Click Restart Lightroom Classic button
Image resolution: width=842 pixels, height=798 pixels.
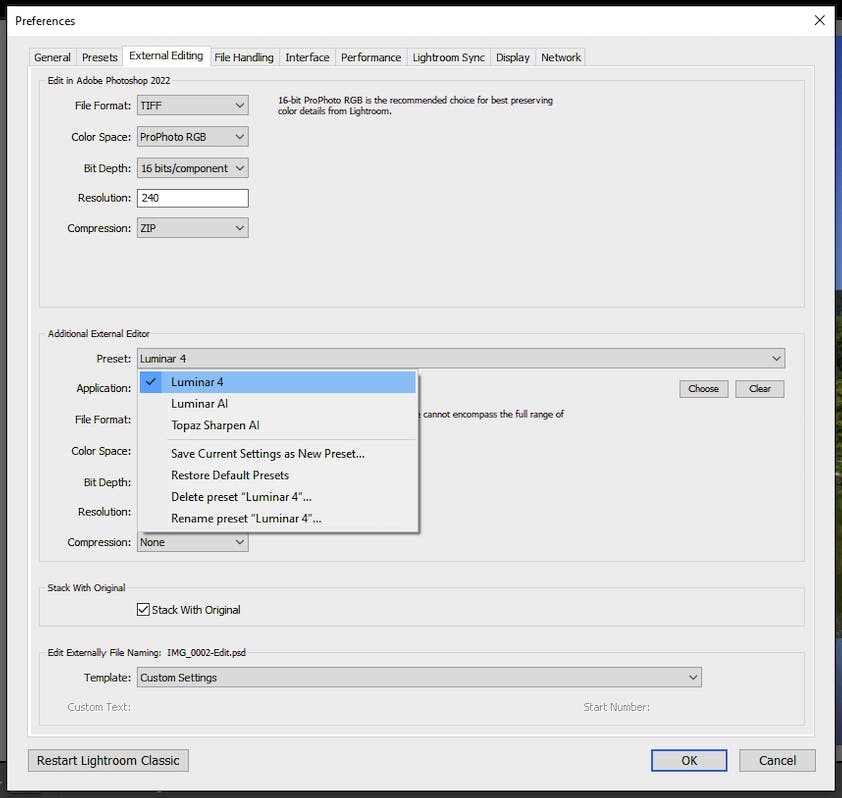coord(108,760)
